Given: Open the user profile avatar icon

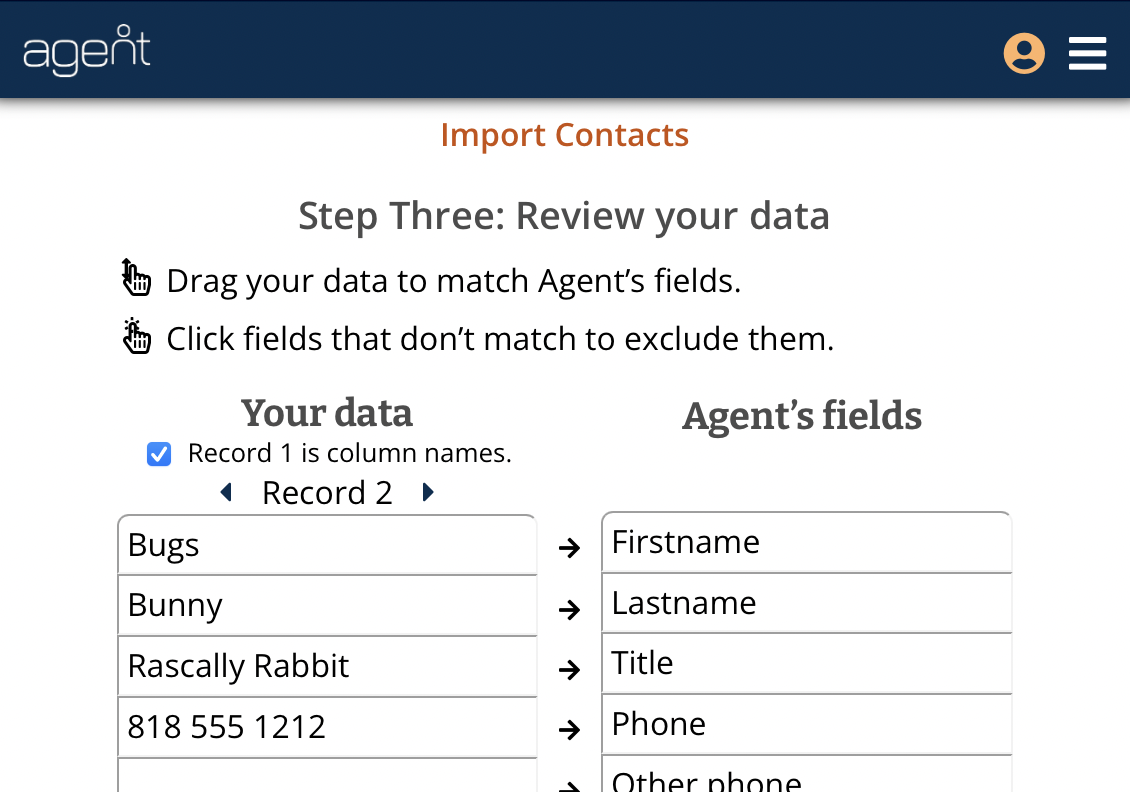Looking at the screenshot, I should [1024, 53].
